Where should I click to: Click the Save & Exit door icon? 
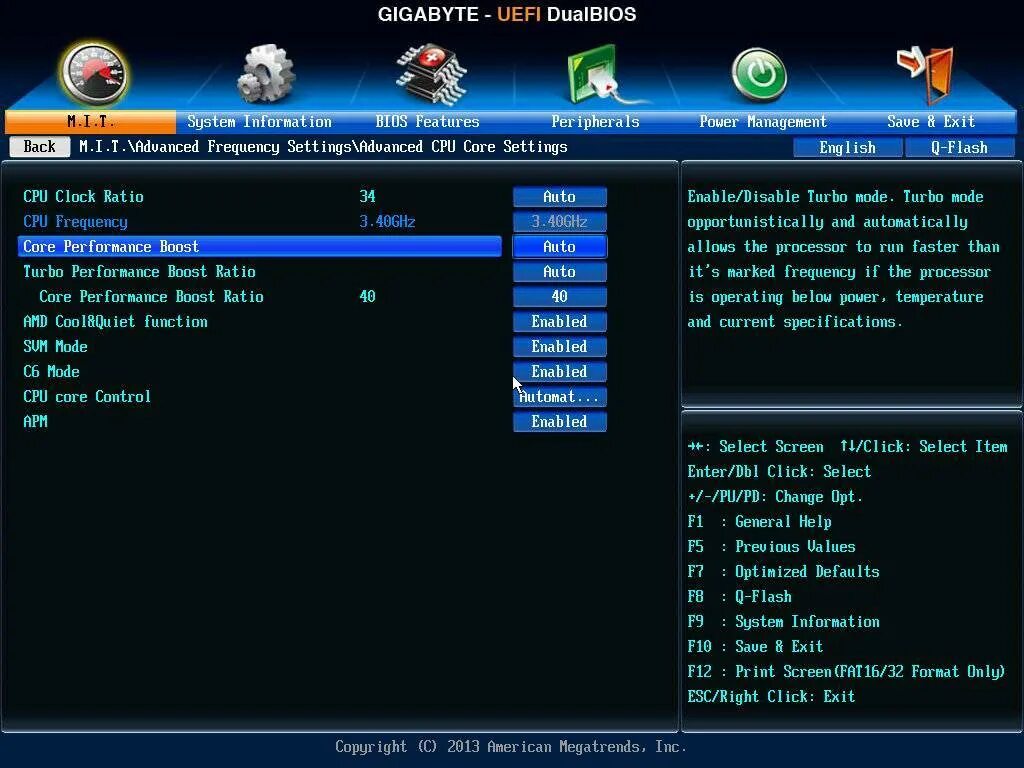tap(926, 74)
